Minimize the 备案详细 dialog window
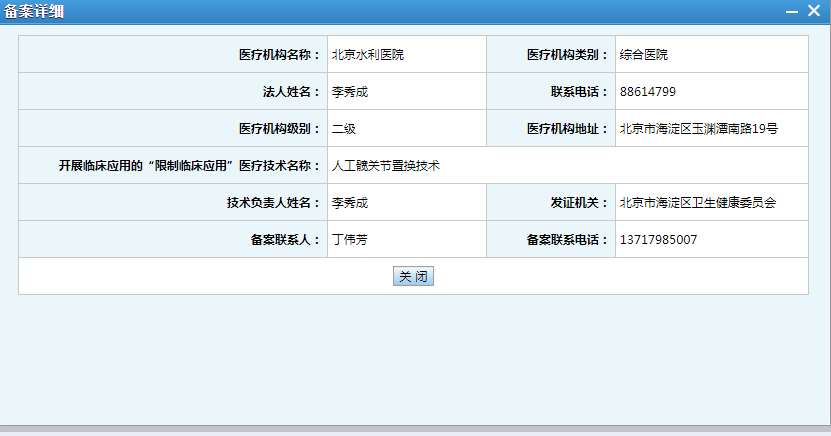Image resolution: width=831 pixels, height=436 pixels. [791, 11]
